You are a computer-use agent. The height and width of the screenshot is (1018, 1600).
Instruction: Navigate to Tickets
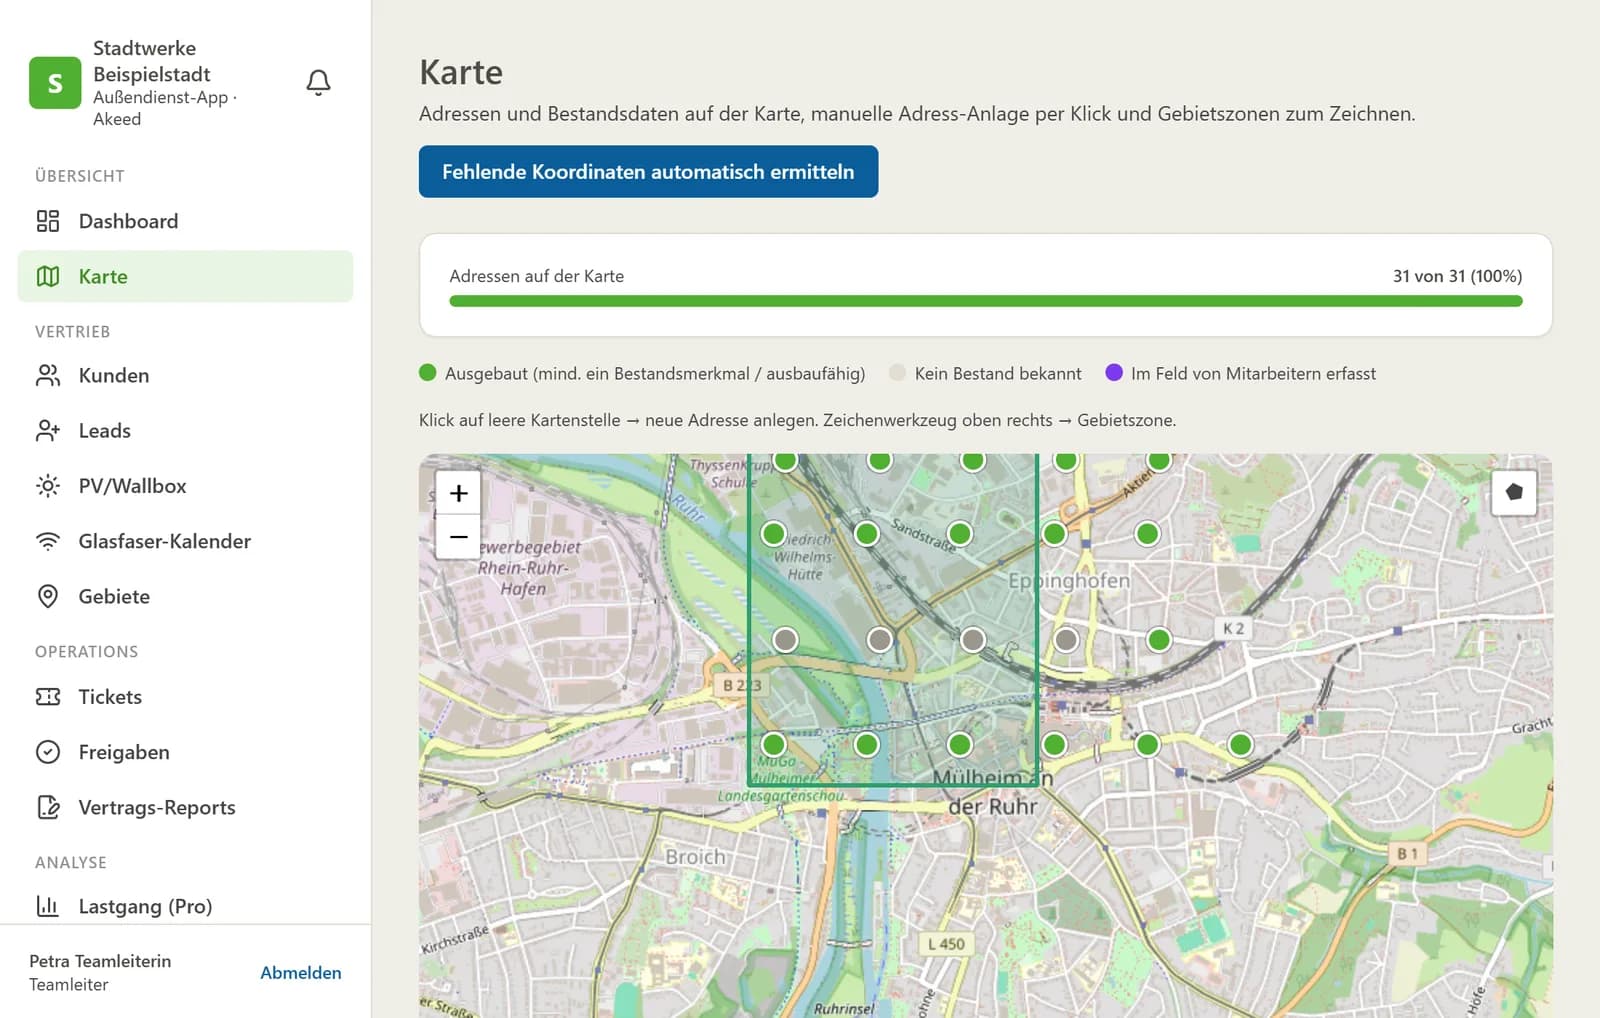pyautogui.click(x=185, y=697)
